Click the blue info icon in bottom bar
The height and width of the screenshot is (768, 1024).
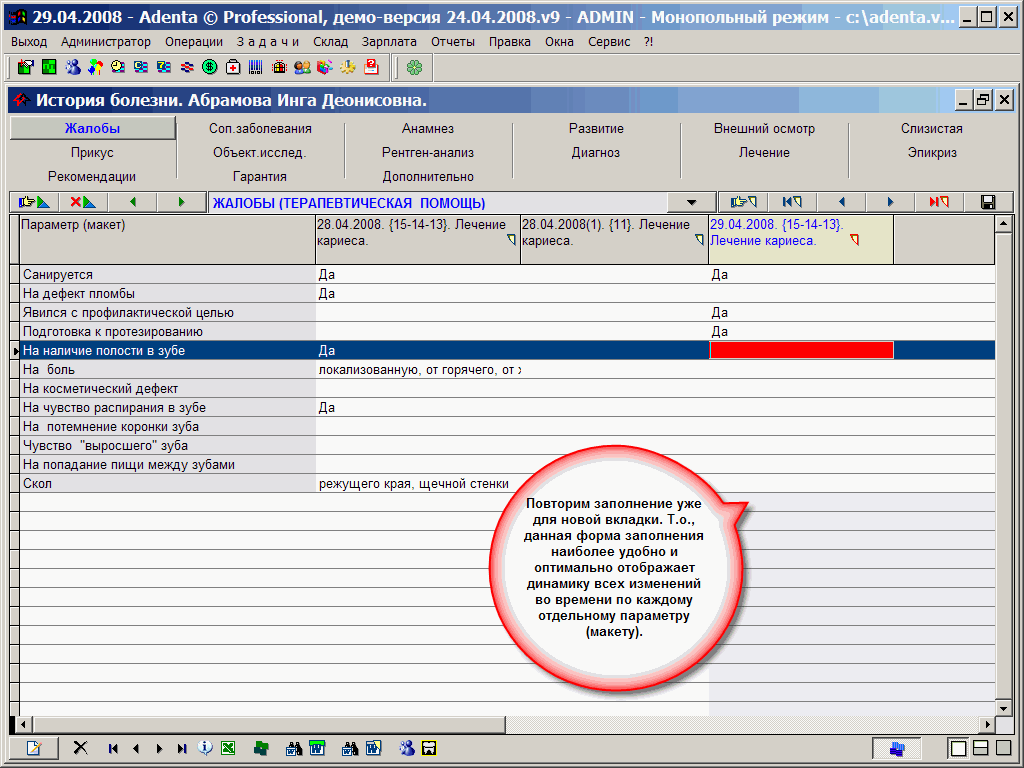[205, 748]
